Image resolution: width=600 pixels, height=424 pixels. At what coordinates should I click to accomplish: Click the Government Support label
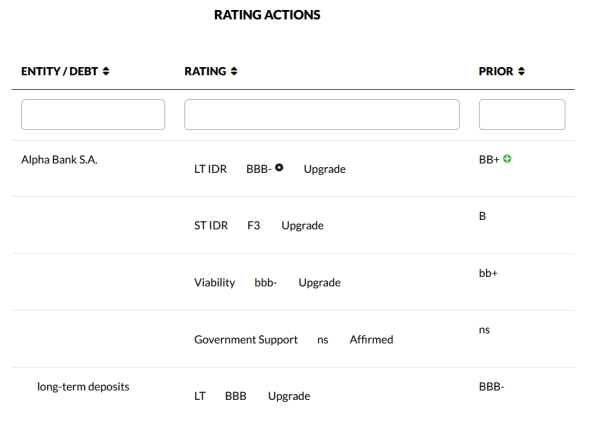coord(246,340)
